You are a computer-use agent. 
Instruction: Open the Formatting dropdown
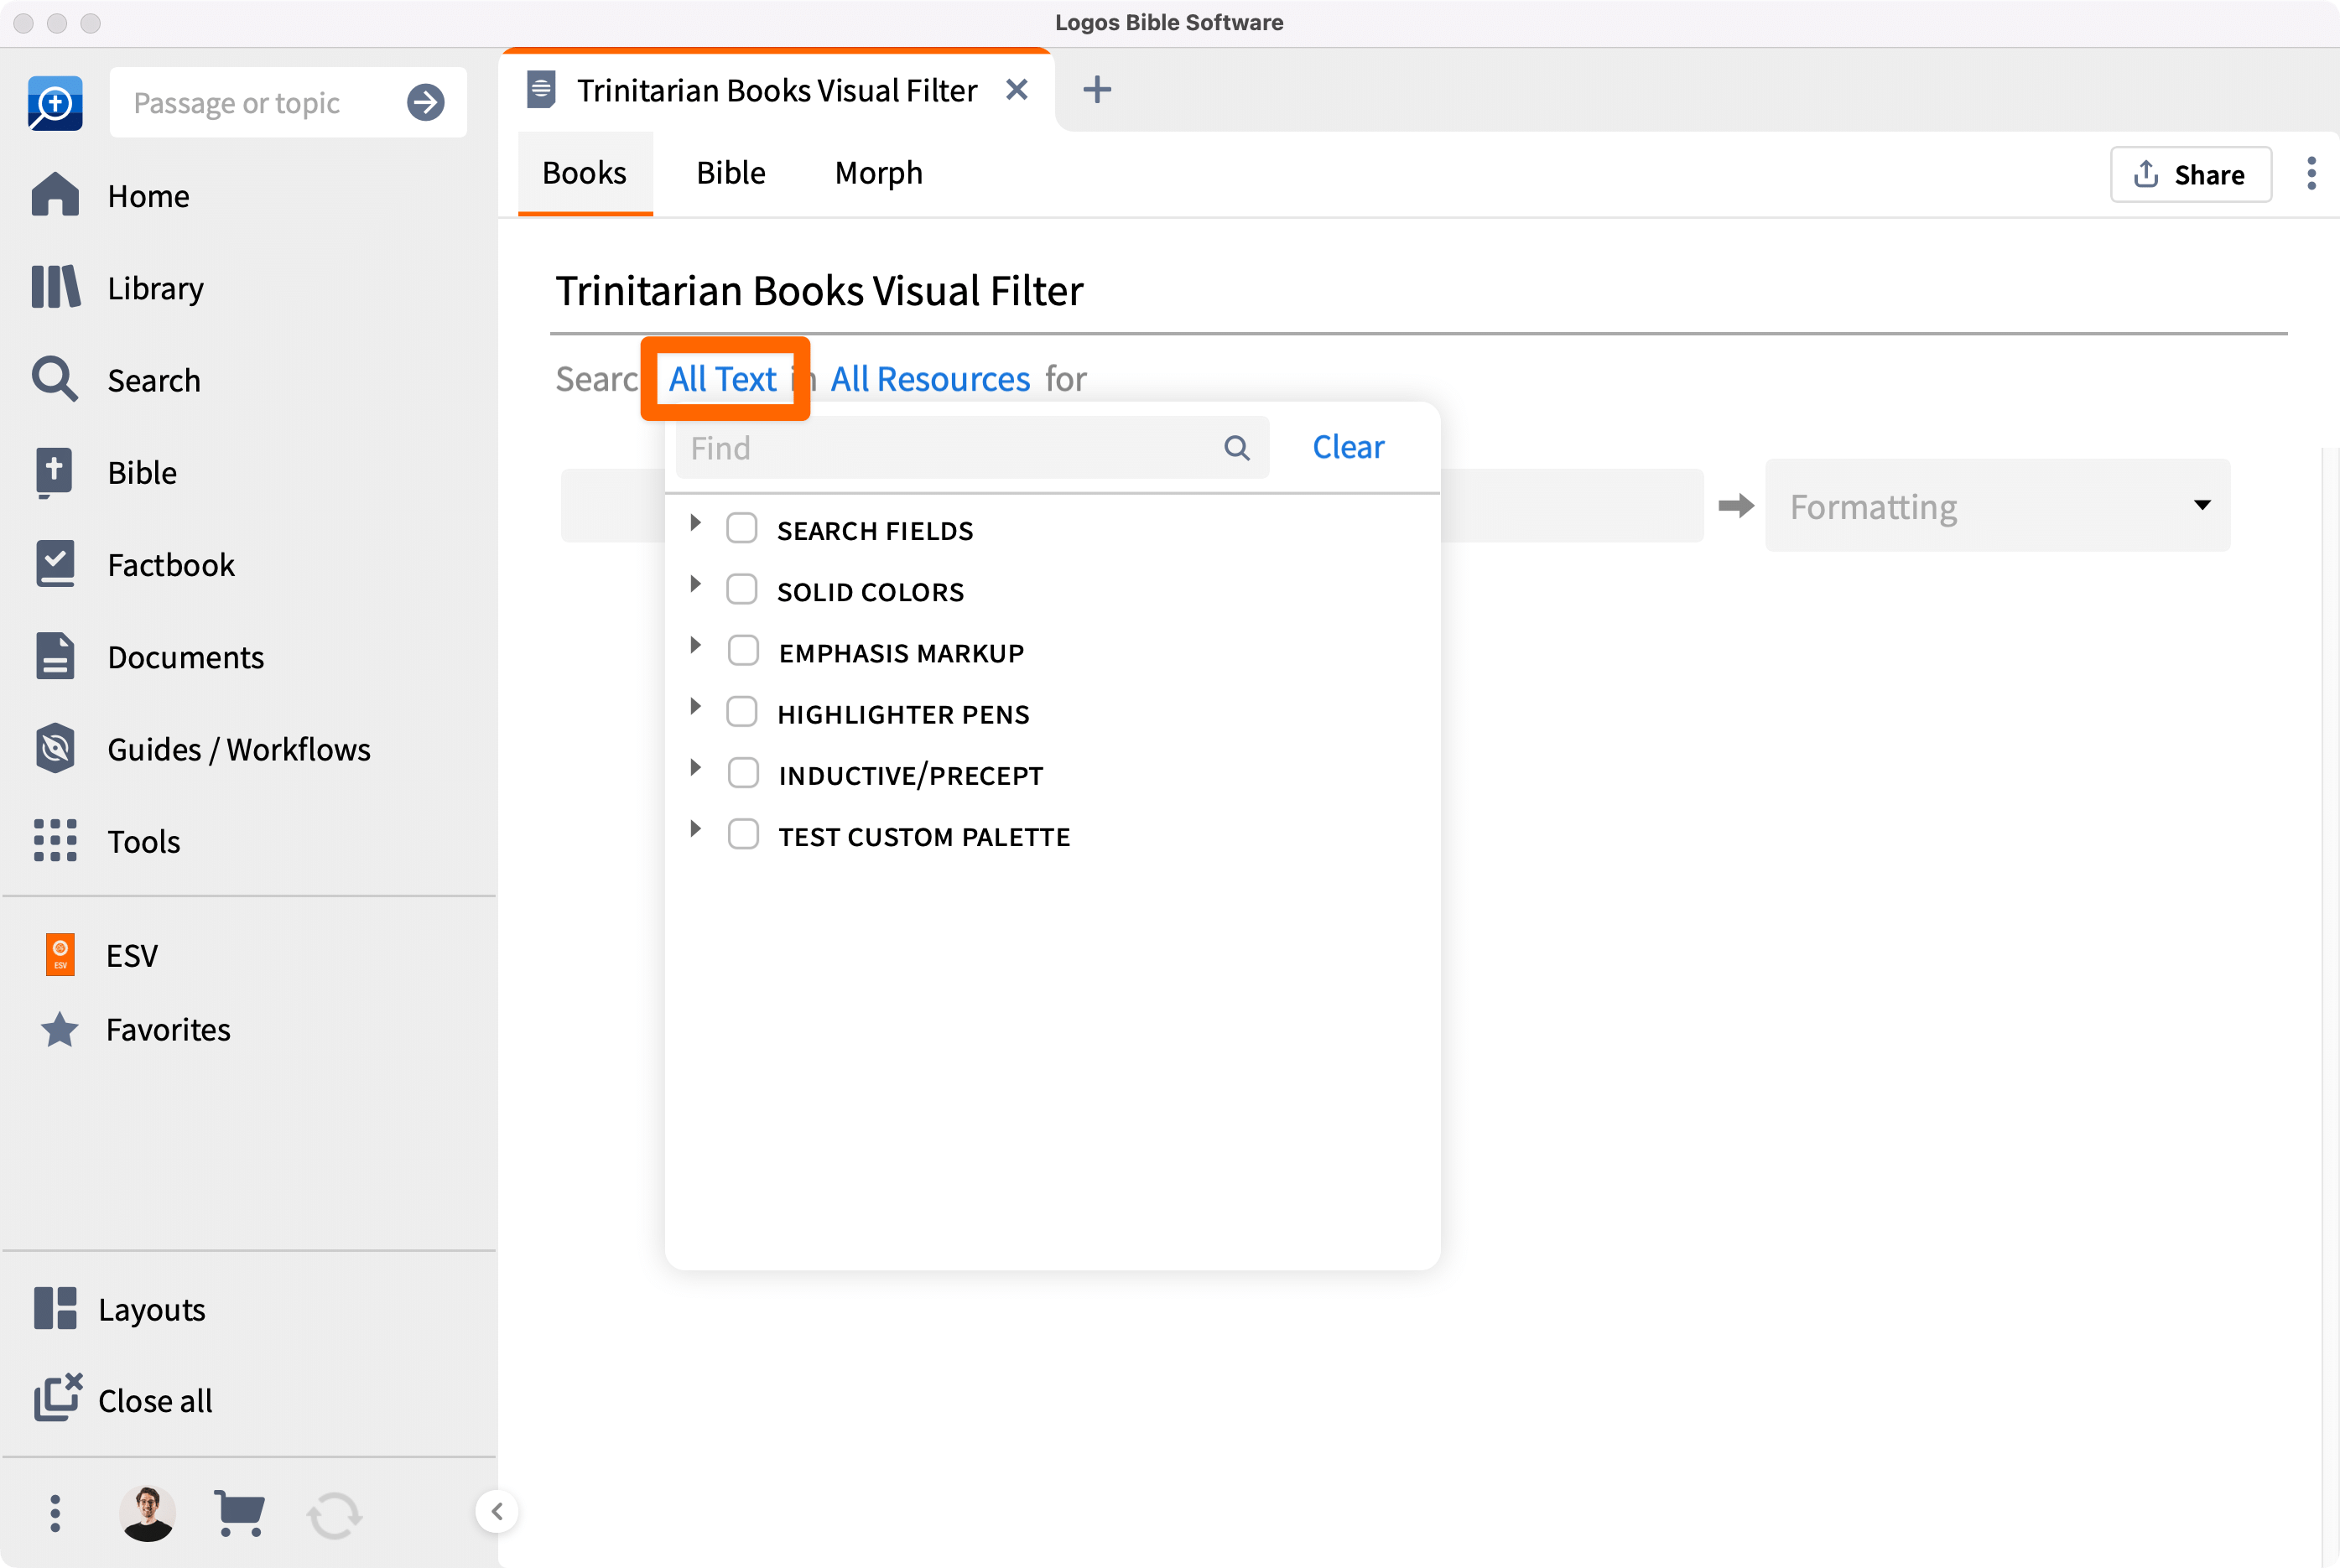click(1997, 505)
